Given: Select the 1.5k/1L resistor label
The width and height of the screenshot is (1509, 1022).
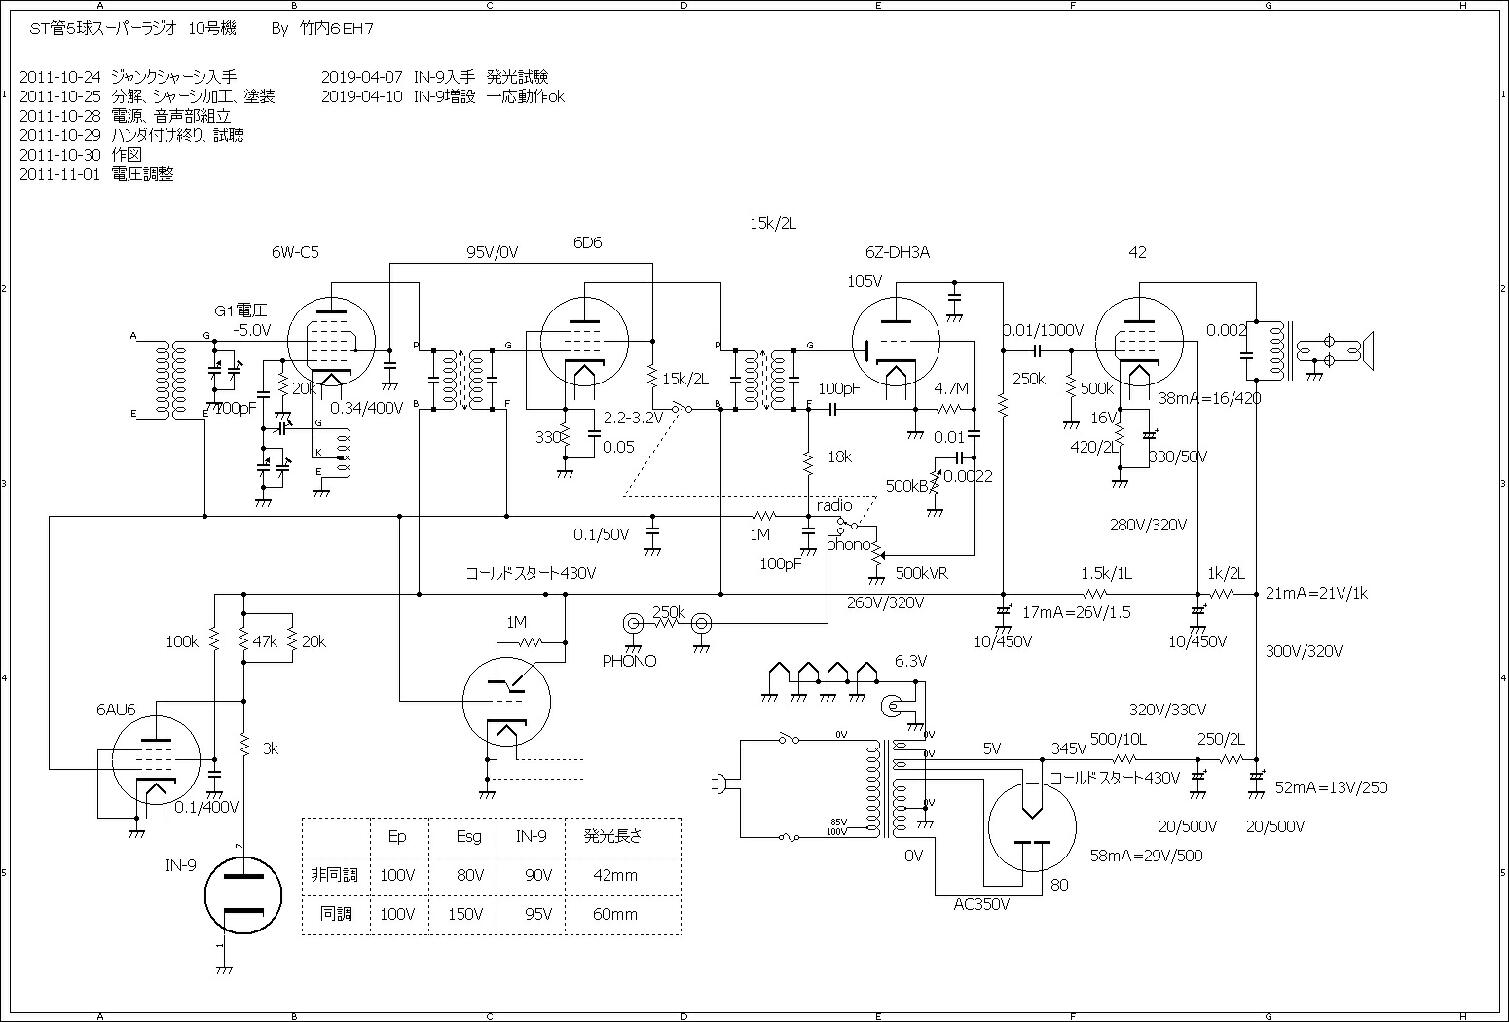Looking at the screenshot, I should pyautogui.click(x=1107, y=573).
